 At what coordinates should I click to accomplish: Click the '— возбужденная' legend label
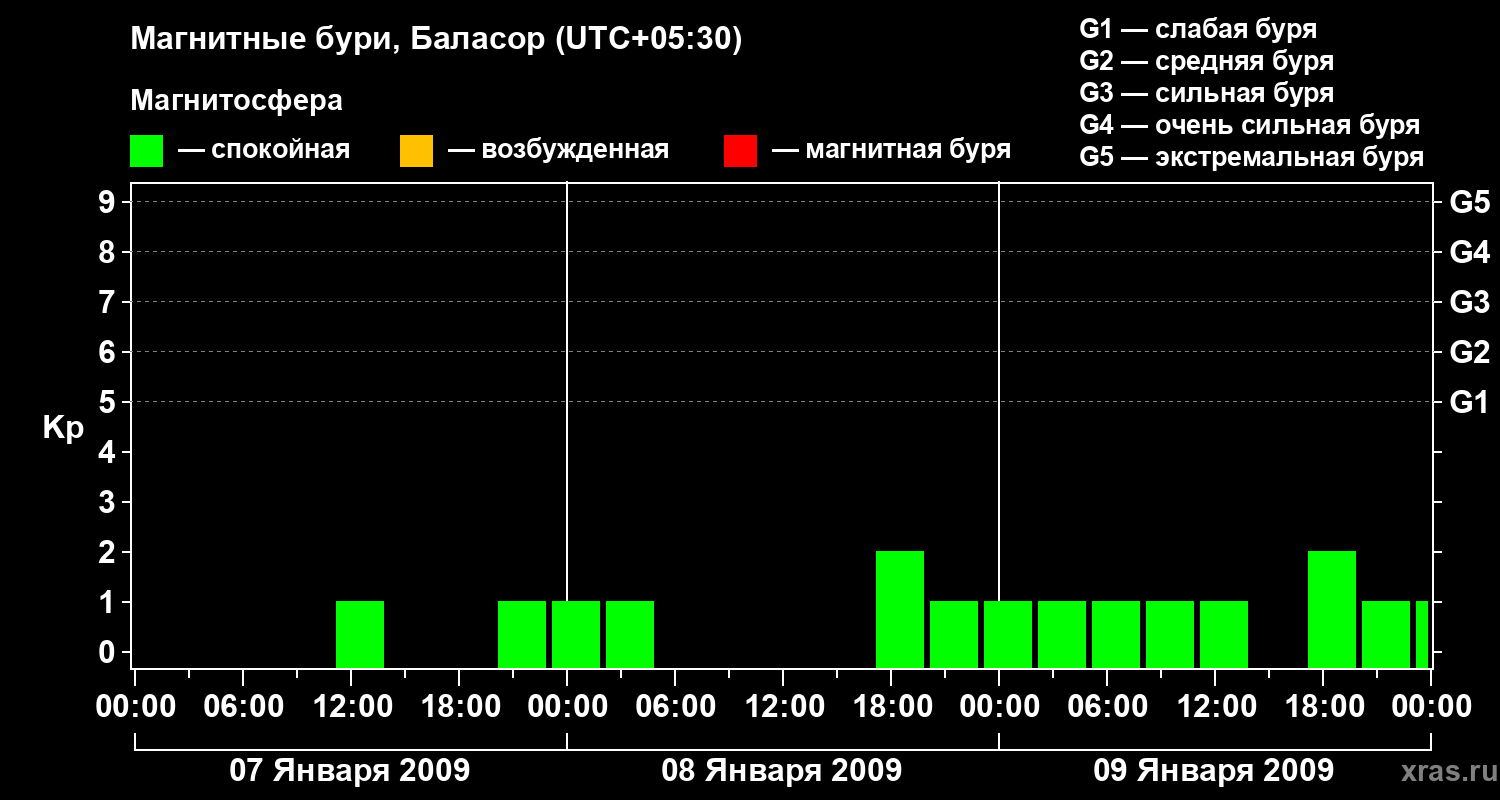[x=558, y=150]
